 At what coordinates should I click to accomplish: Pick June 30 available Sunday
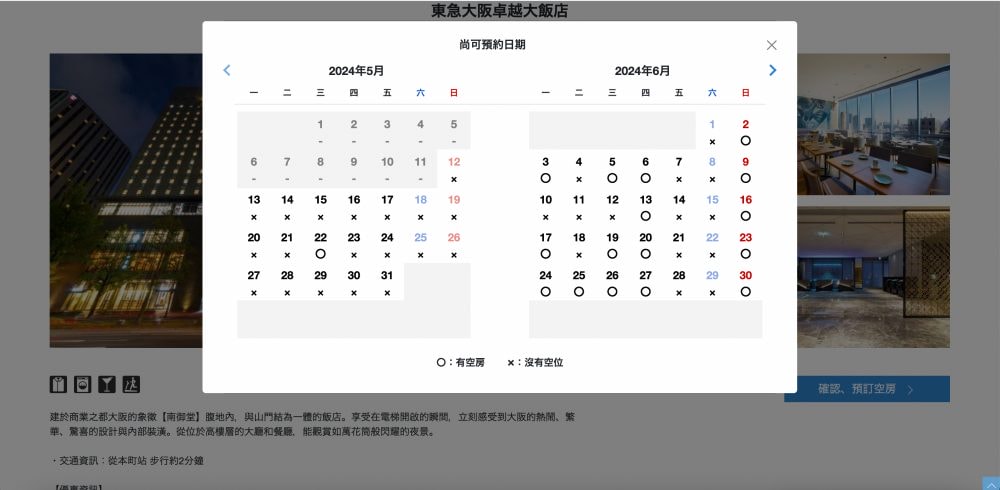click(x=746, y=283)
